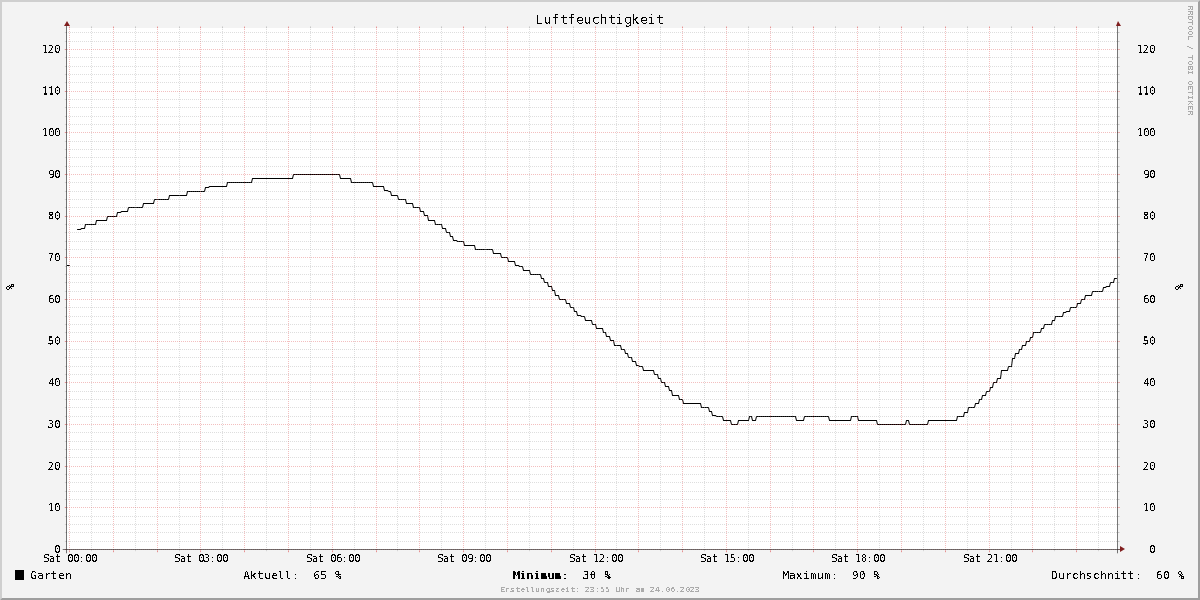Click the percent unit symbol on the left axis
The width and height of the screenshot is (1200, 600).
click(10, 287)
